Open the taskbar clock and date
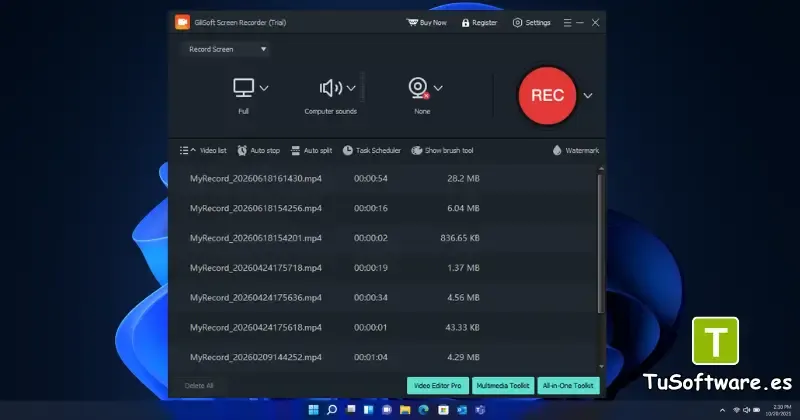The image size is (800, 420). point(781,410)
